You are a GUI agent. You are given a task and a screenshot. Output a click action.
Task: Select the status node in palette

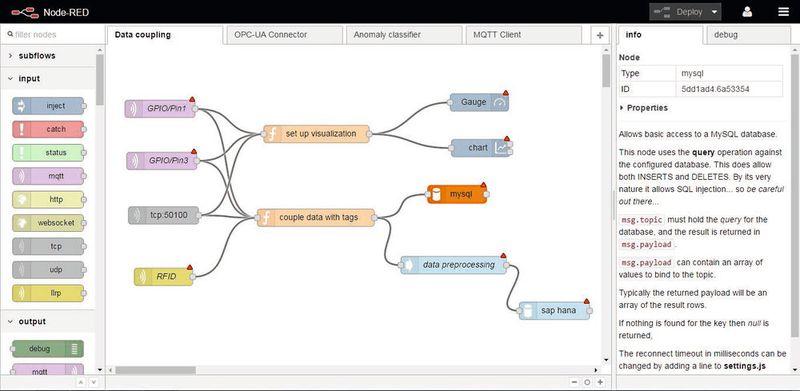(48, 153)
